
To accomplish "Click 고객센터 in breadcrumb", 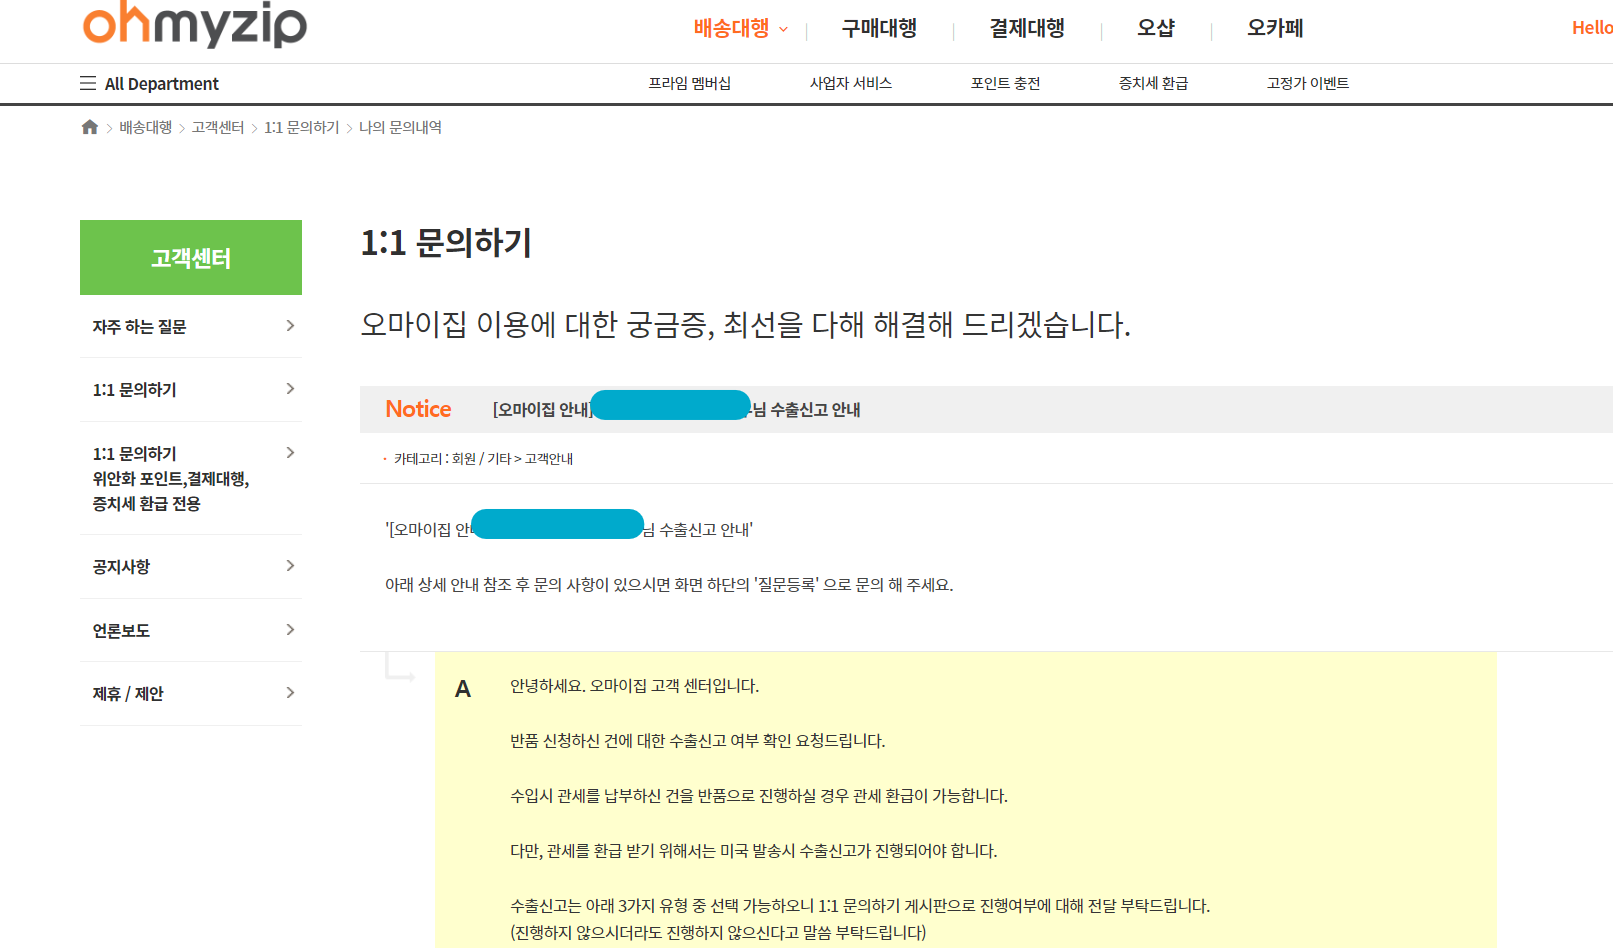I will point(218,127).
